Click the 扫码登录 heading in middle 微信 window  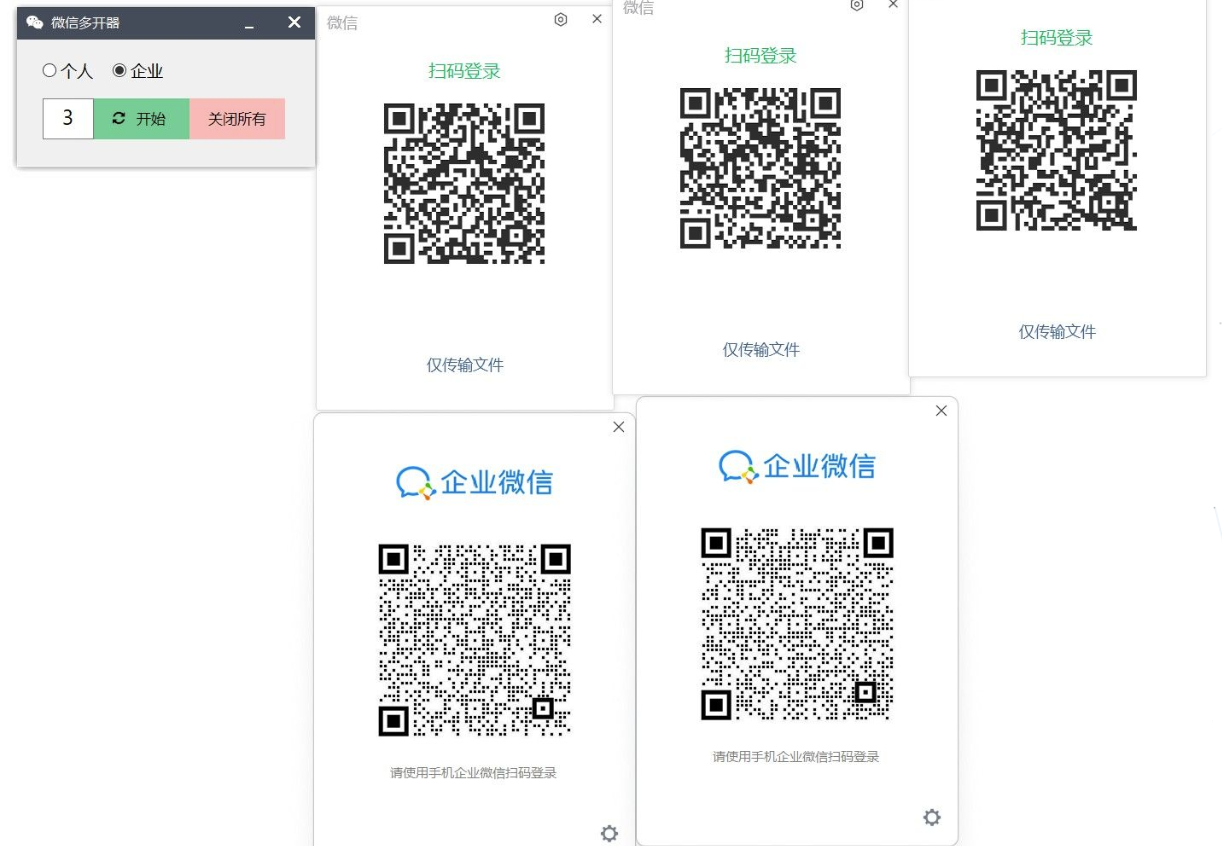761,55
